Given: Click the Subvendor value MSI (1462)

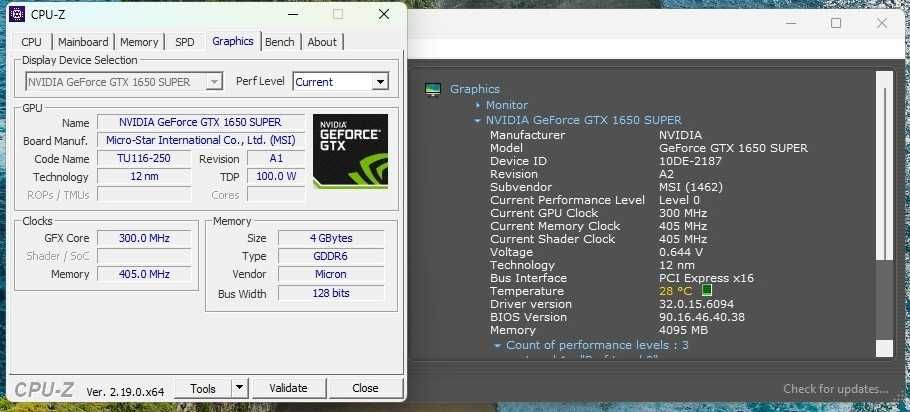Looking at the screenshot, I should coord(691,187).
